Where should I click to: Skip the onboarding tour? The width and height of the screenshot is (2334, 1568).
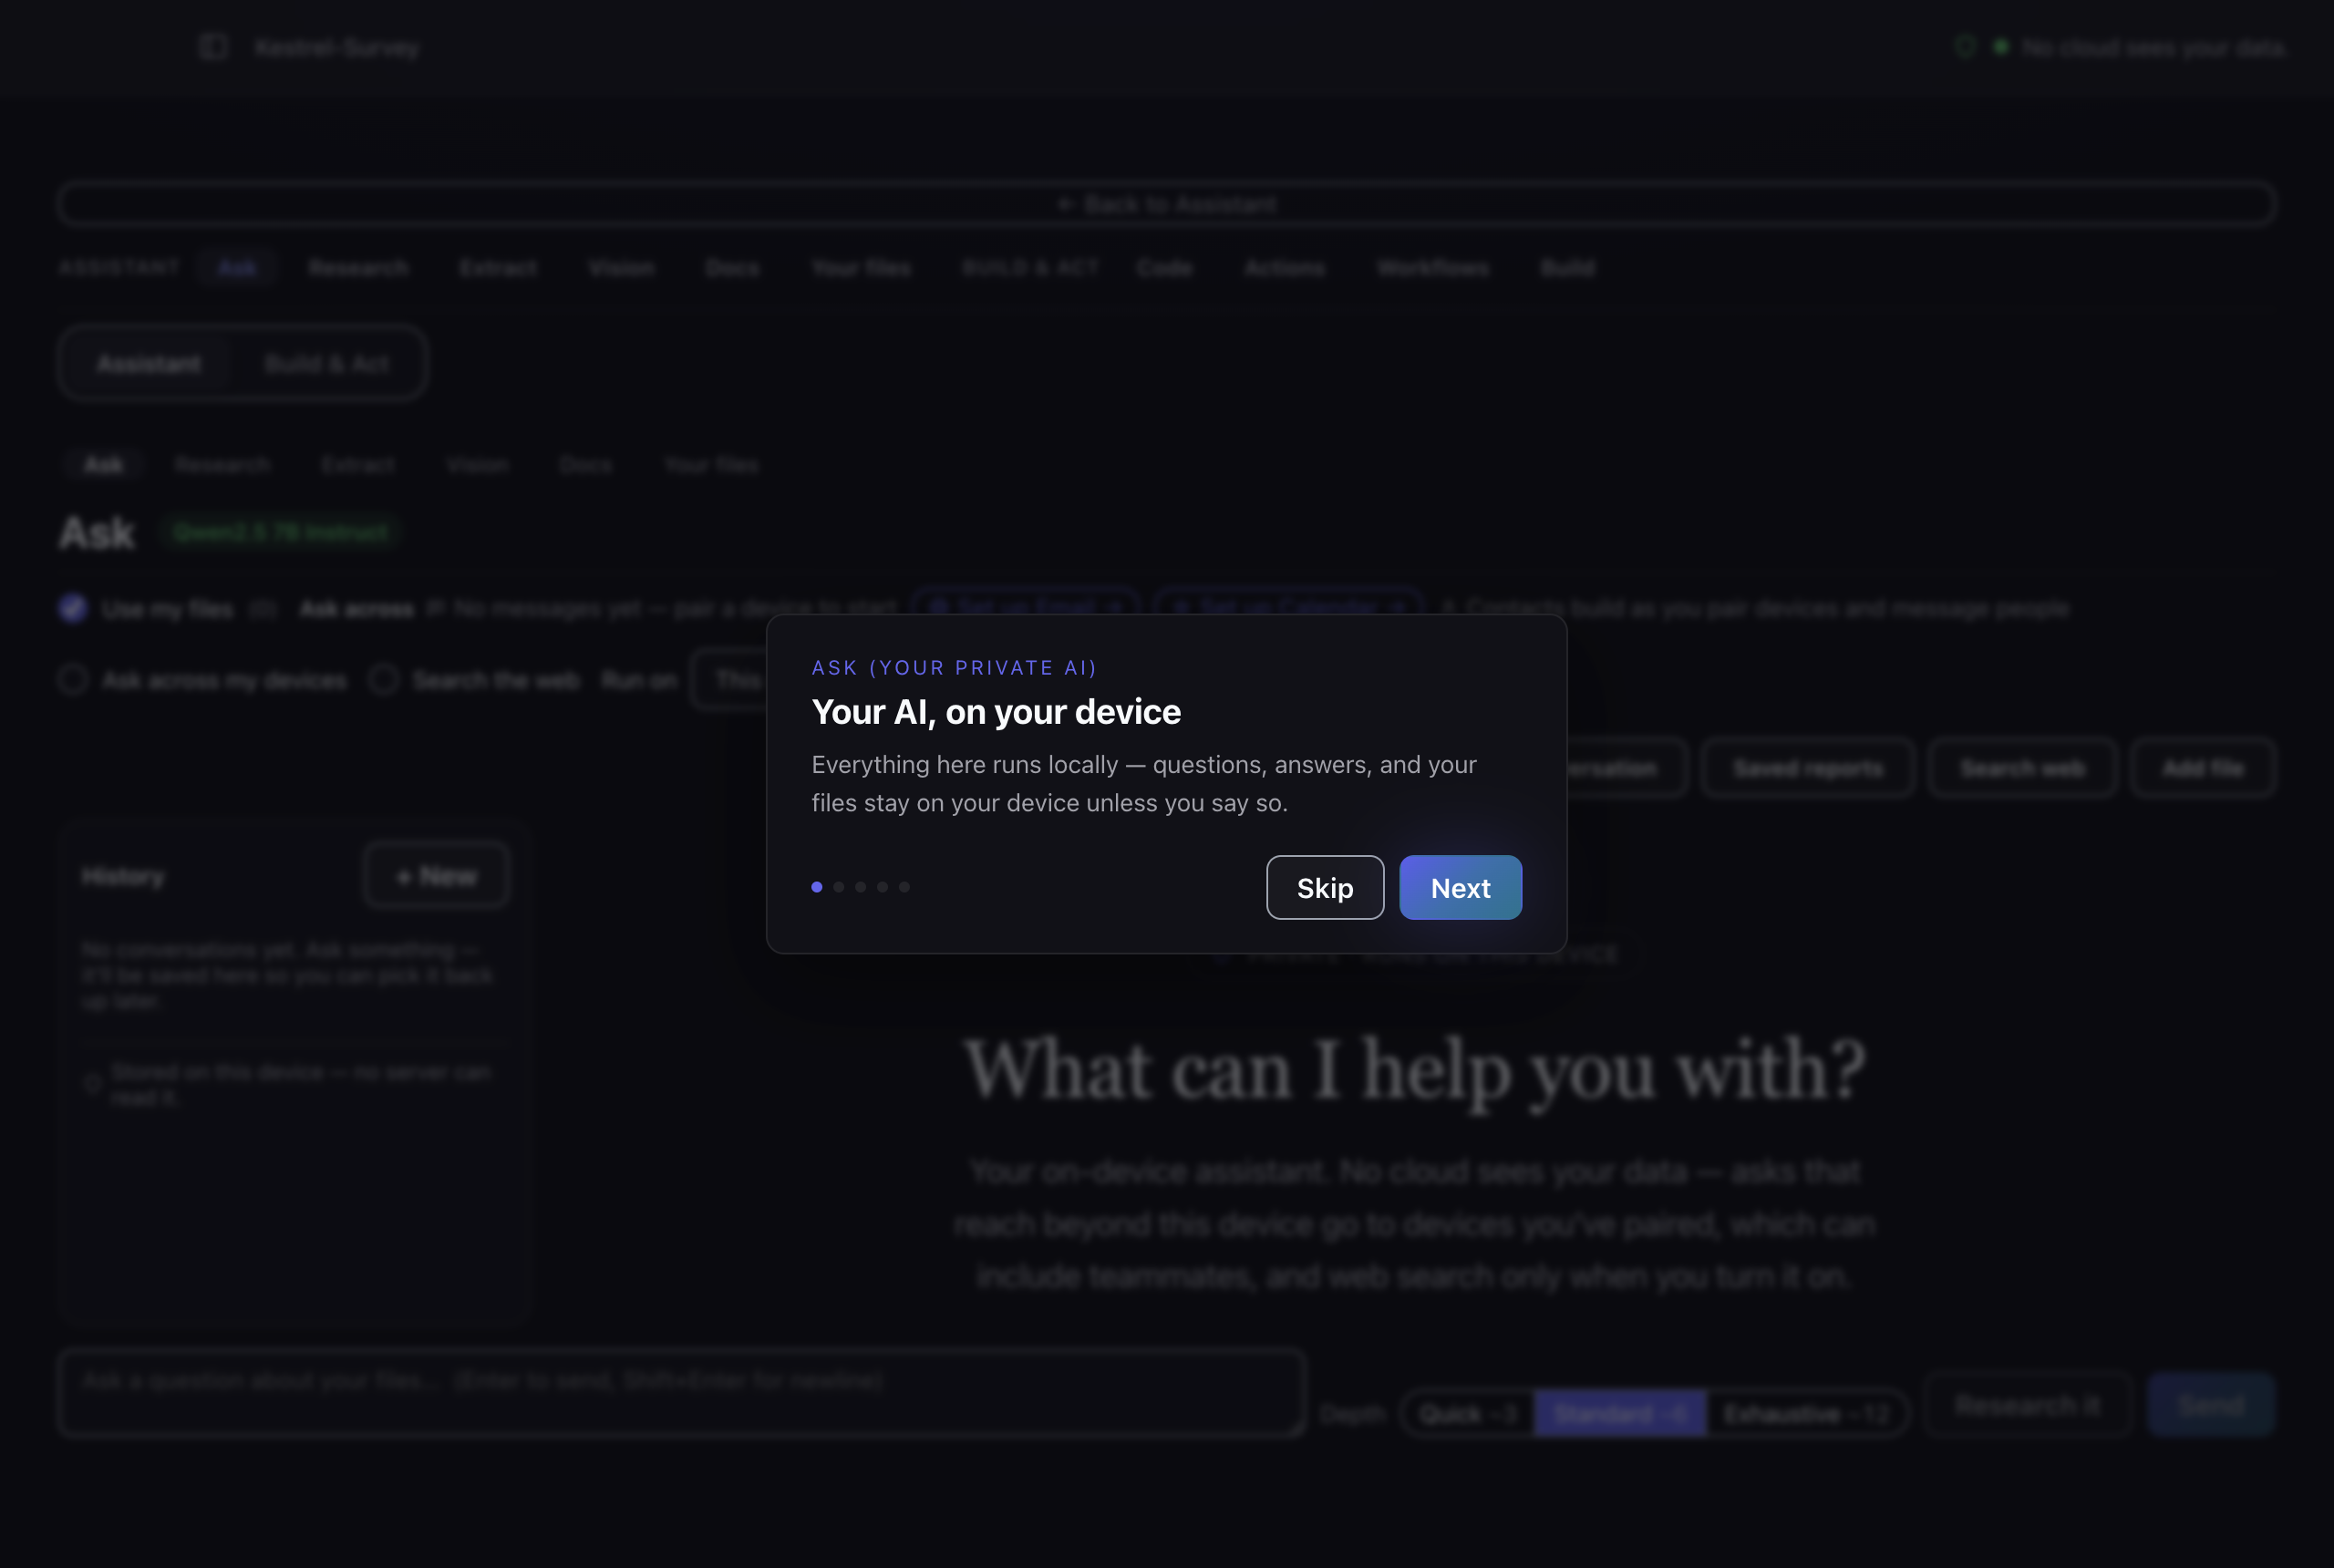(1325, 887)
